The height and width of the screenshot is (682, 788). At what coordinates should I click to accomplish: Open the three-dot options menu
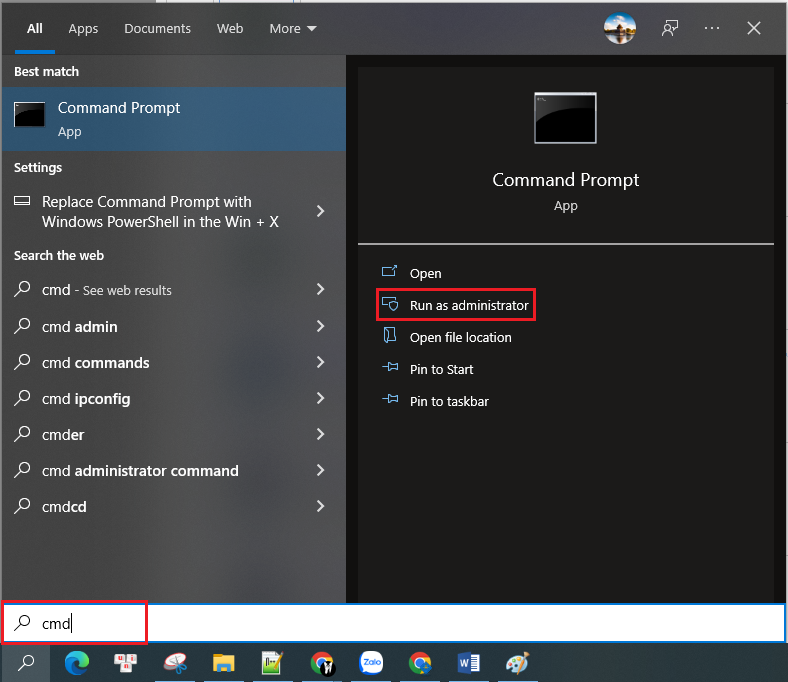click(712, 29)
